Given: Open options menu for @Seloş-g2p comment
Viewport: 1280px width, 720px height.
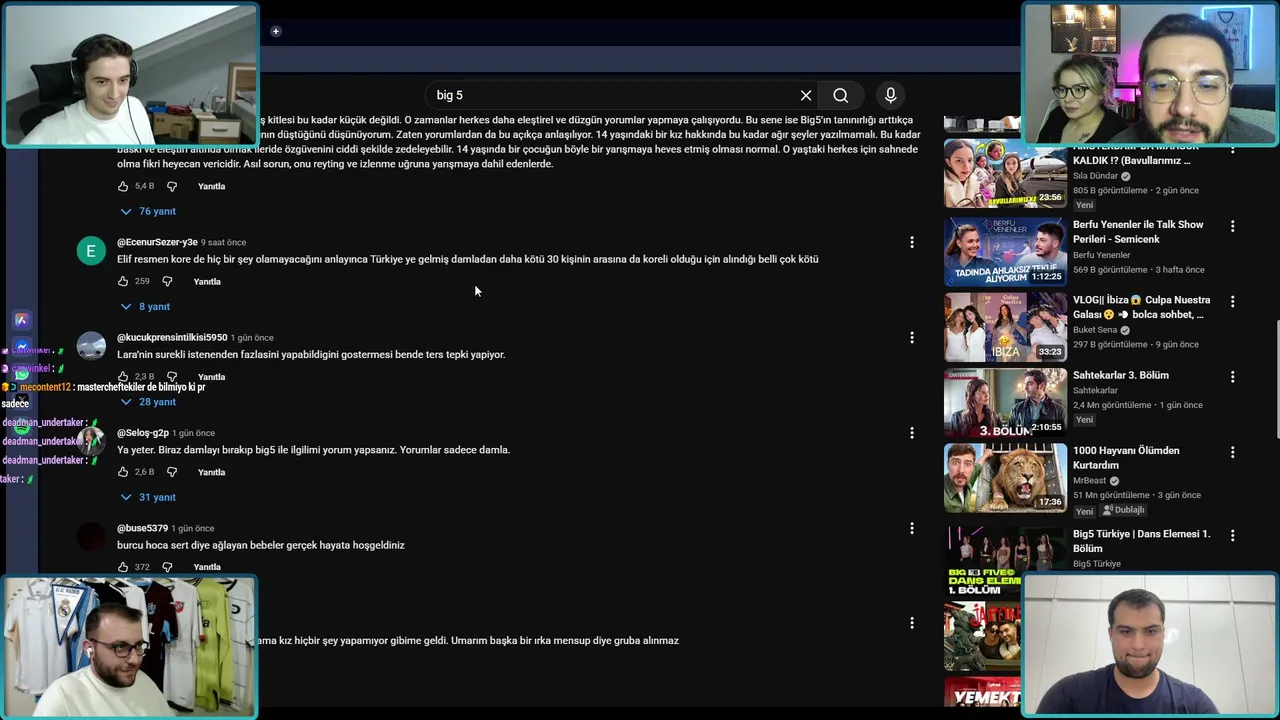Looking at the screenshot, I should pos(911,433).
